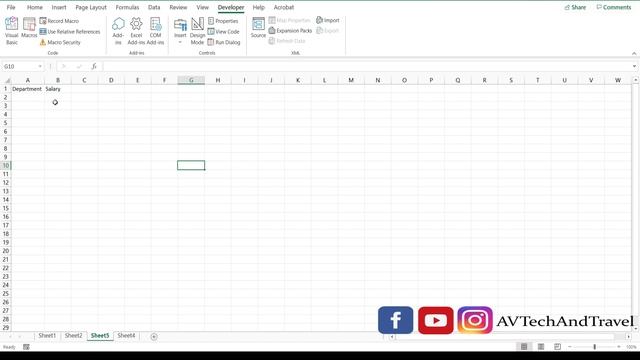640x360 pixels.
Task: Switch to the Insert ribbon tab
Action: tap(59, 7)
